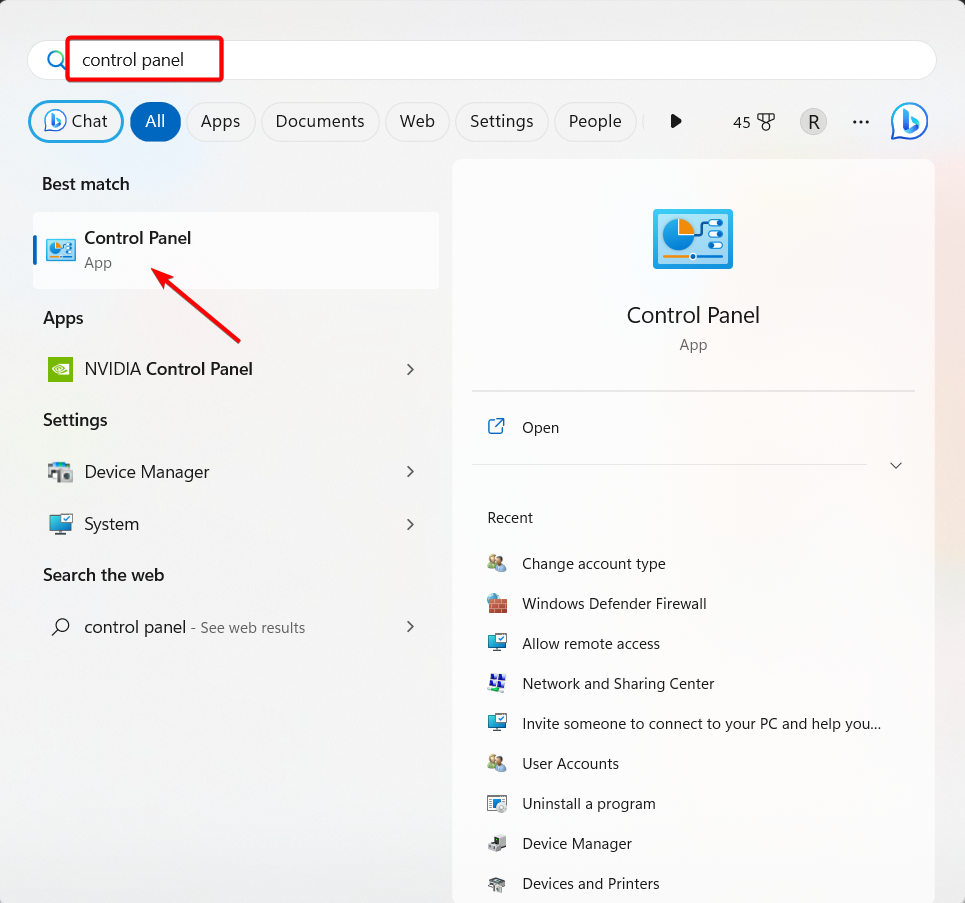Click the recent Device Manager icon
This screenshot has width=965, height=903.
pyautogui.click(x=497, y=843)
